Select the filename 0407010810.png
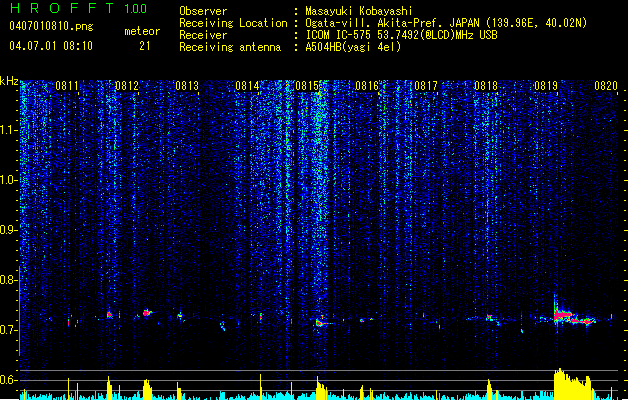The width and height of the screenshot is (629, 400). (51, 26)
